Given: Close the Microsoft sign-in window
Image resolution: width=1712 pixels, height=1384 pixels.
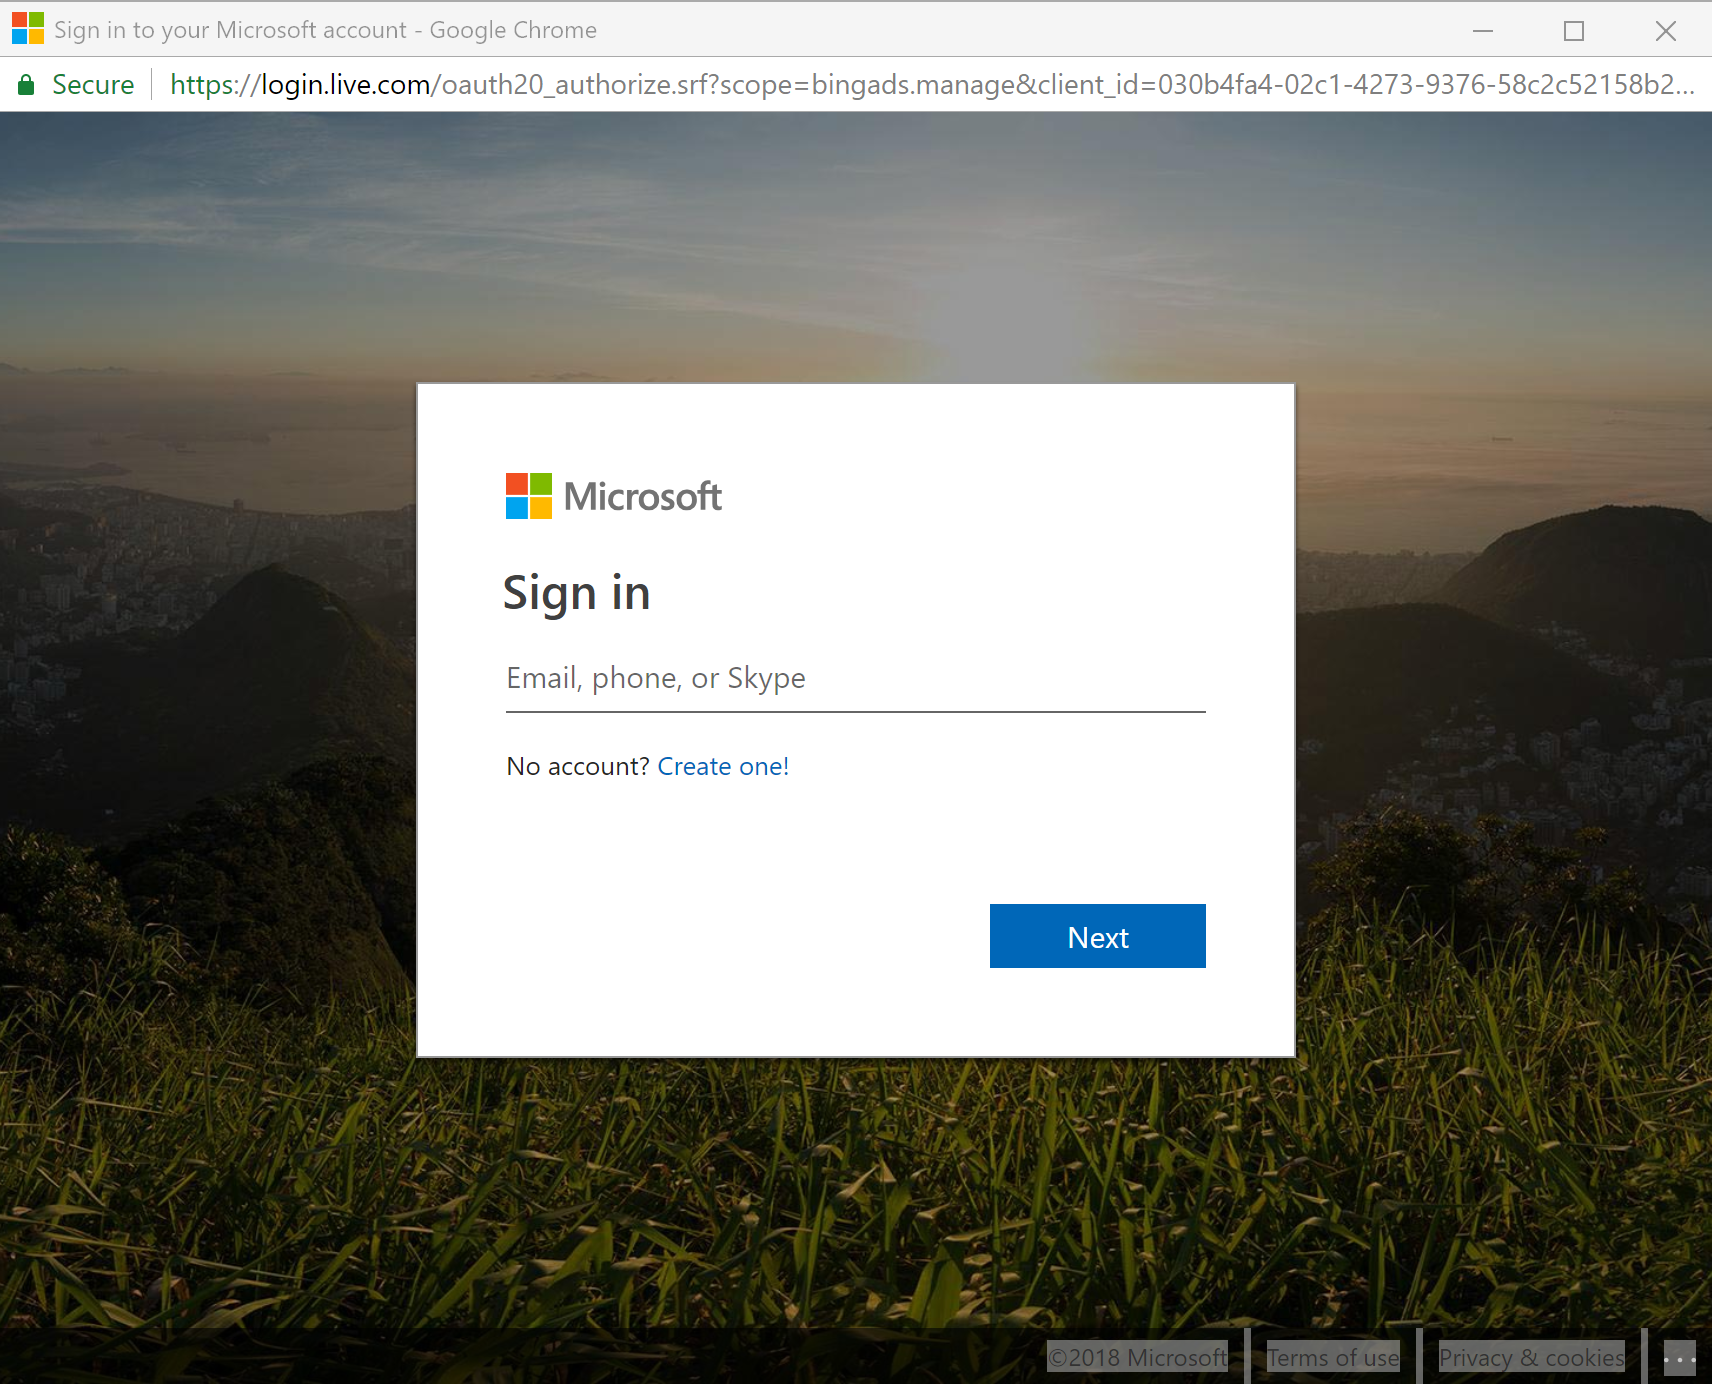Looking at the screenshot, I should point(1665,31).
